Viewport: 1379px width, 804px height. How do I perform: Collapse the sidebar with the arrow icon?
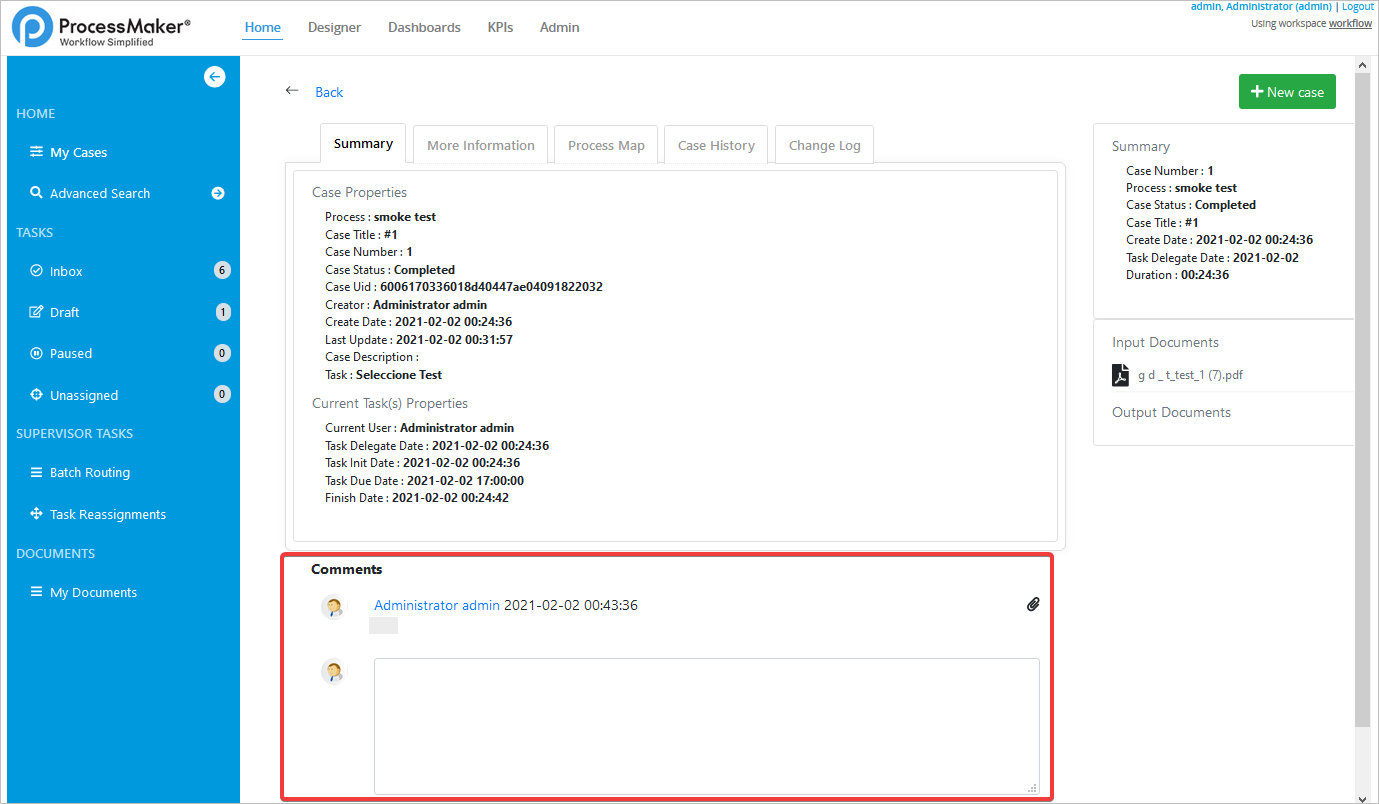[215, 77]
